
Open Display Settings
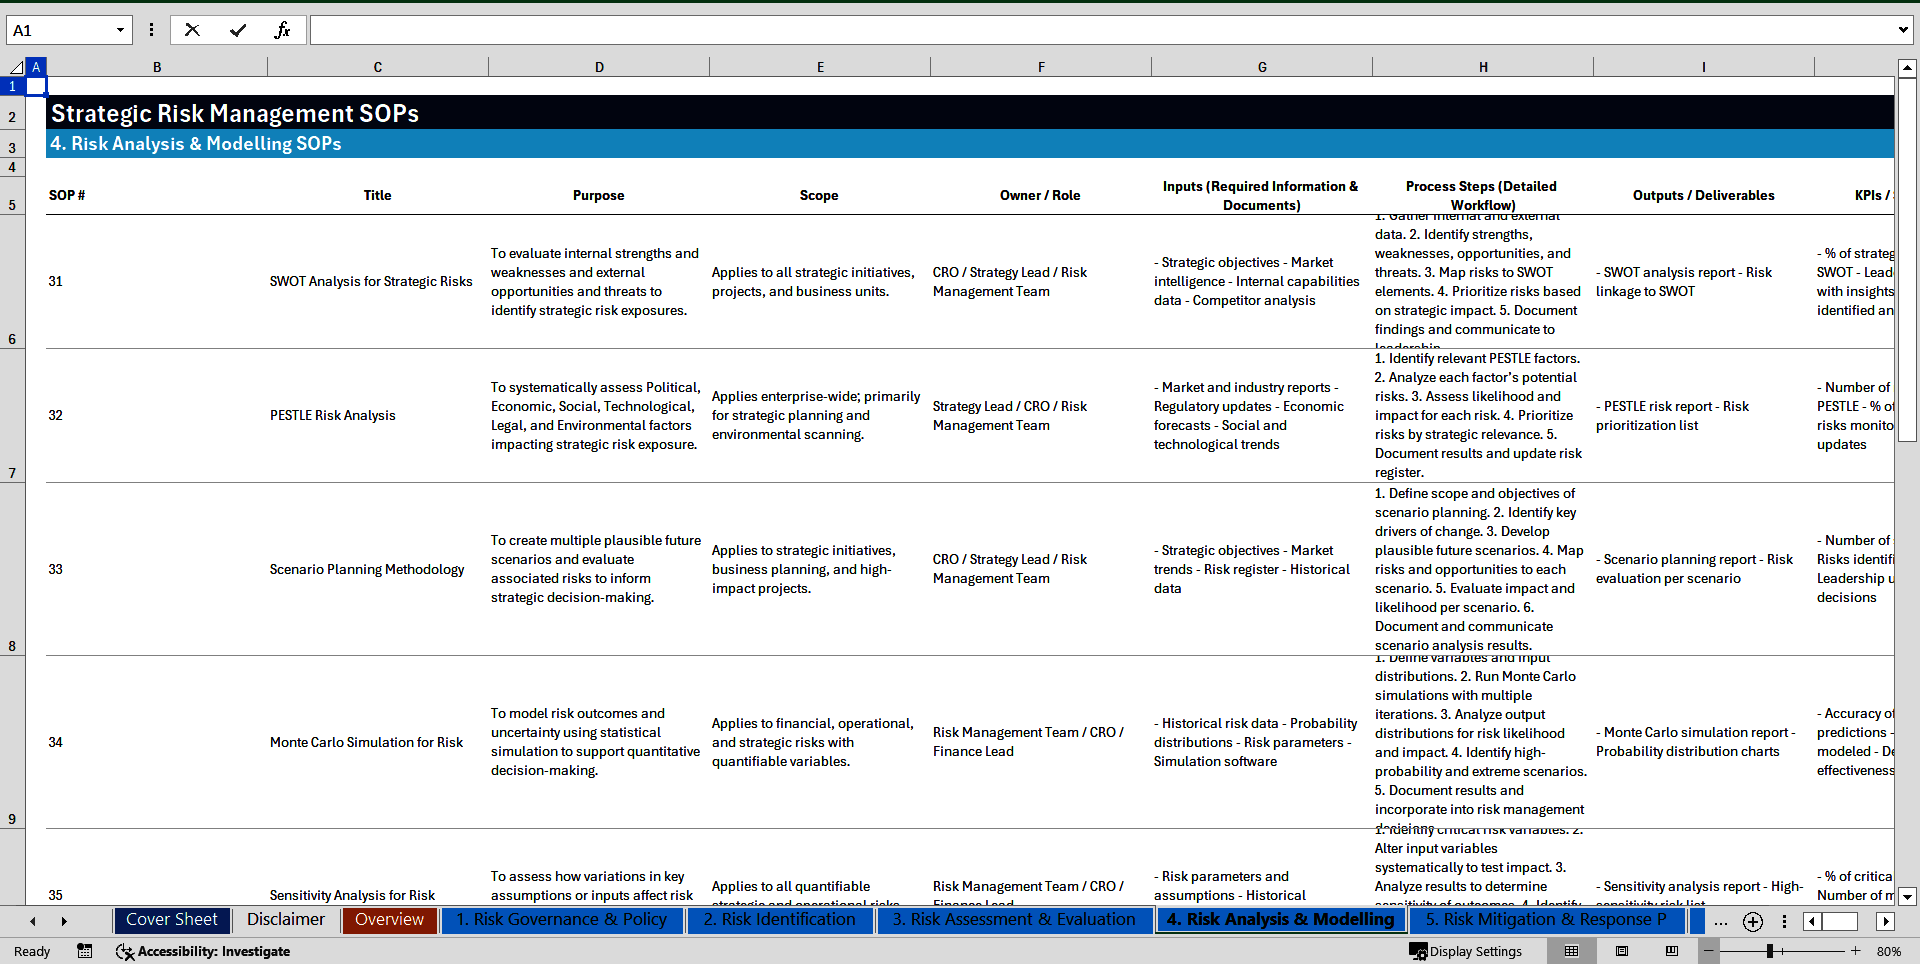(1466, 951)
